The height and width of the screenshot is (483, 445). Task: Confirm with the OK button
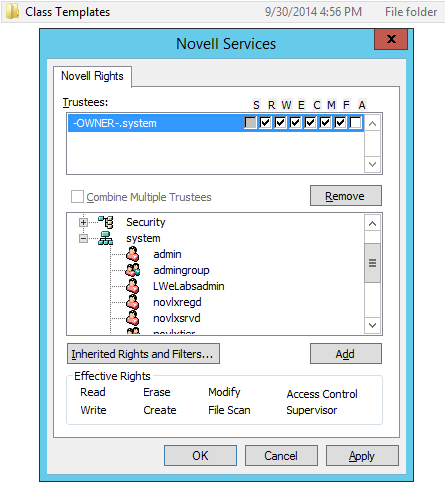pyautogui.click(x=200, y=455)
